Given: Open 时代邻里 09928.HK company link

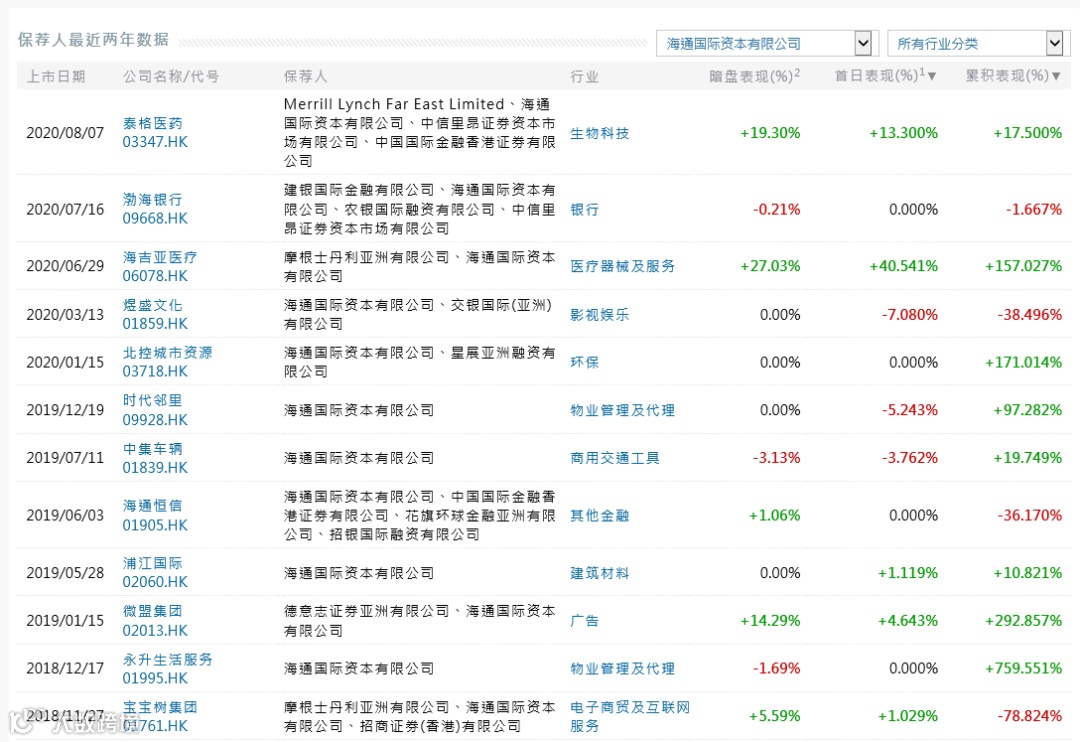Looking at the screenshot, I should tap(155, 410).
